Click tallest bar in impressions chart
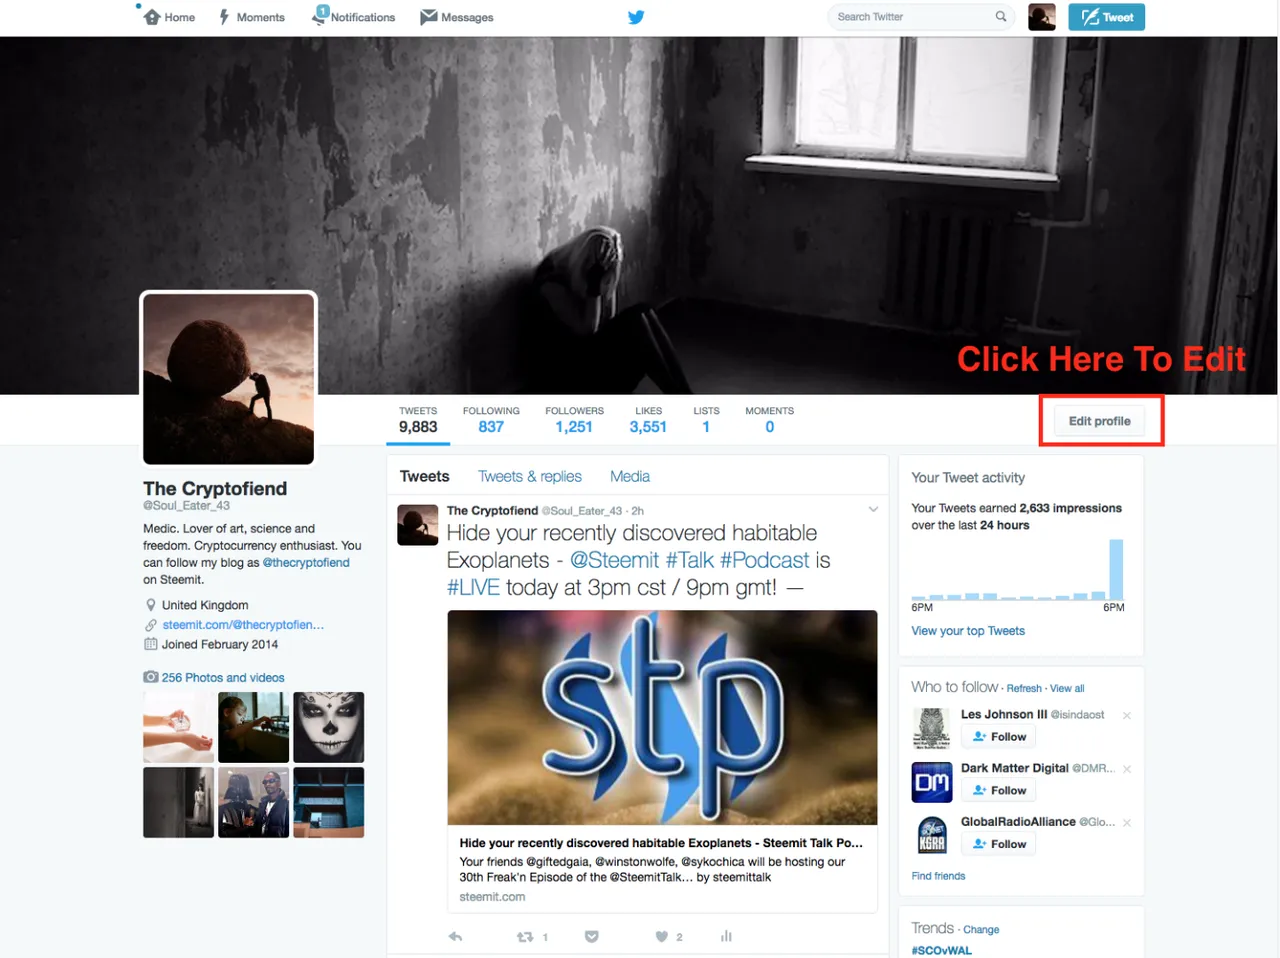Image resolution: width=1280 pixels, height=958 pixels. (1116, 569)
